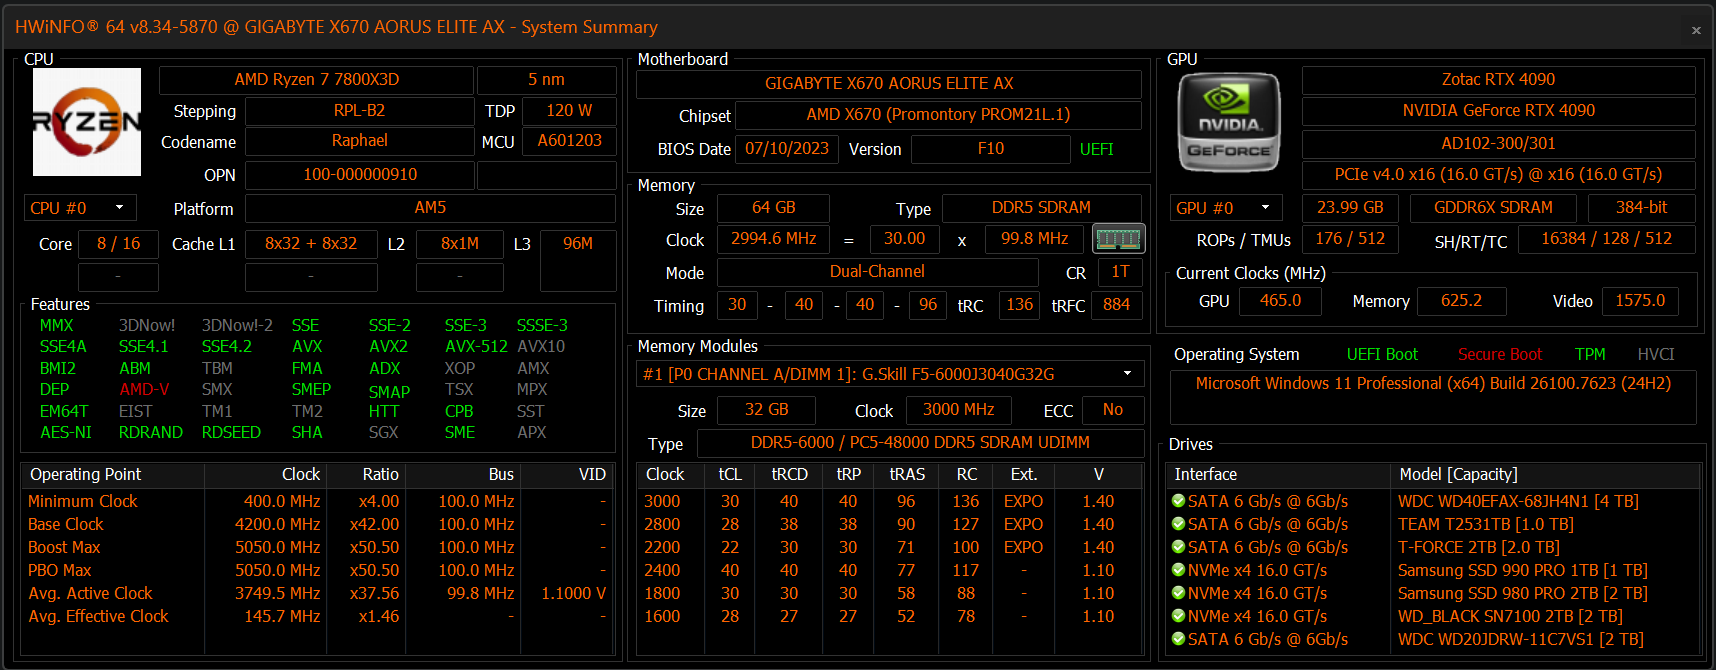1716x670 pixels.
Task: Click the UEFI Boot indicator
Action: point(1382,354)
